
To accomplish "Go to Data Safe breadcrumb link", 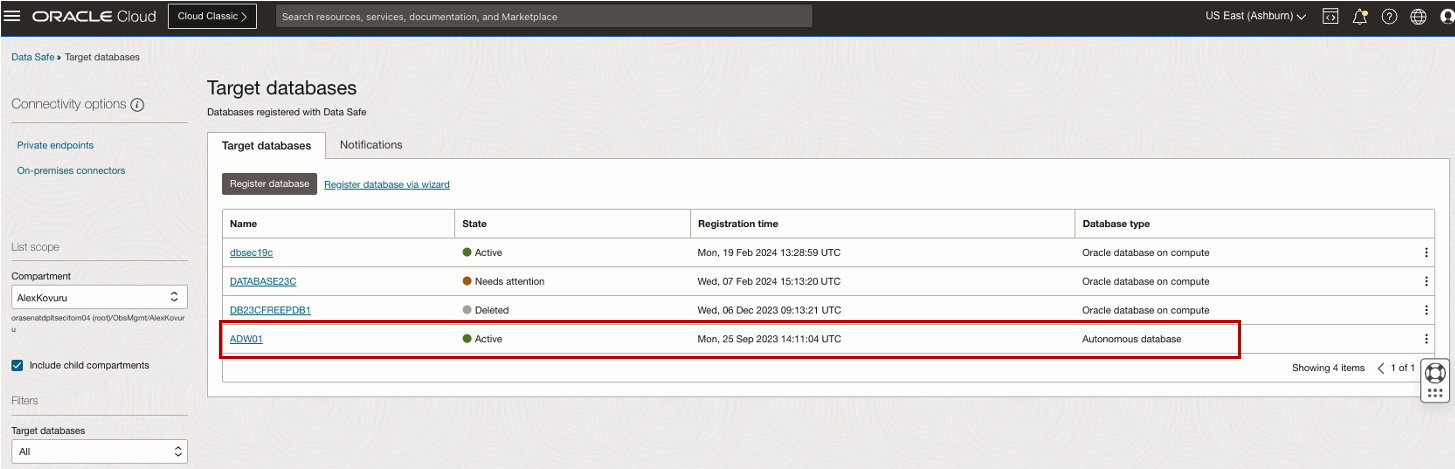I will 33,57.
